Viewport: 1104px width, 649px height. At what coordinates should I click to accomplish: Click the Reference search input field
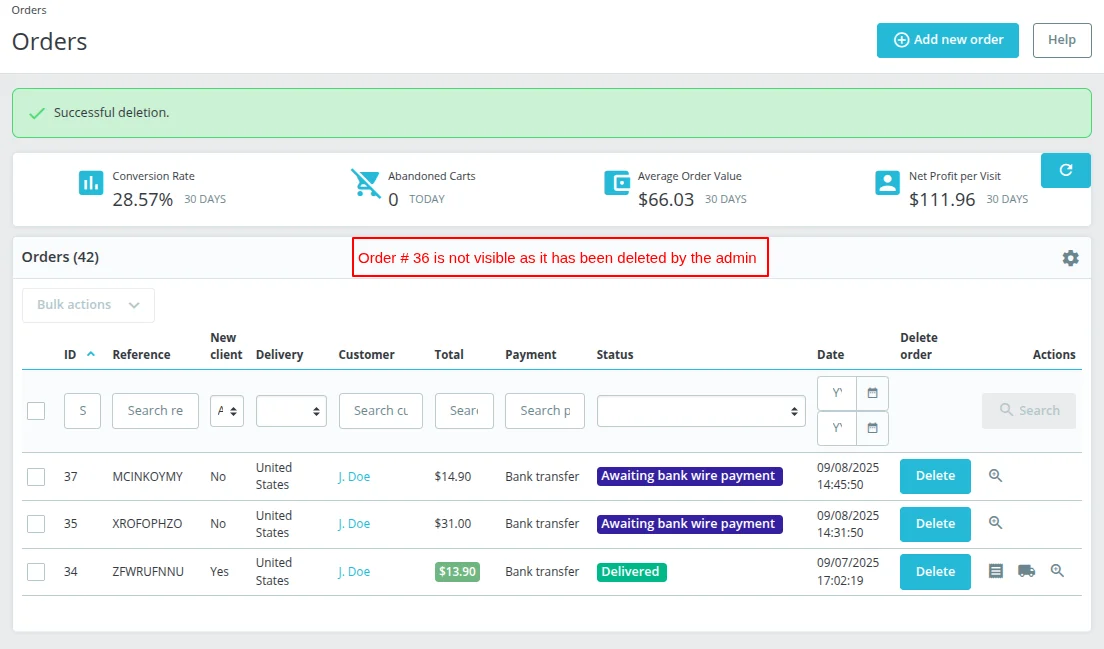coord(155,411)
